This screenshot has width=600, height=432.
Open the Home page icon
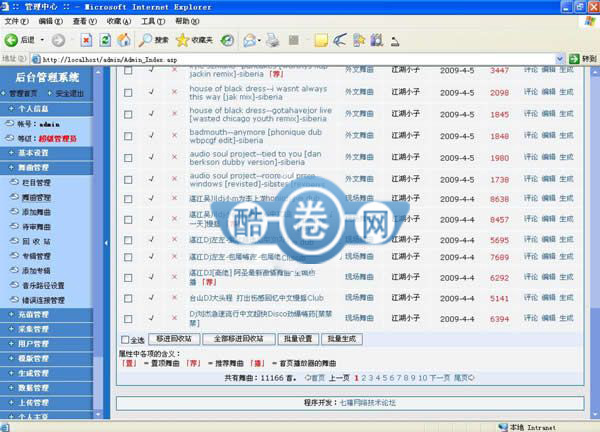124,40
